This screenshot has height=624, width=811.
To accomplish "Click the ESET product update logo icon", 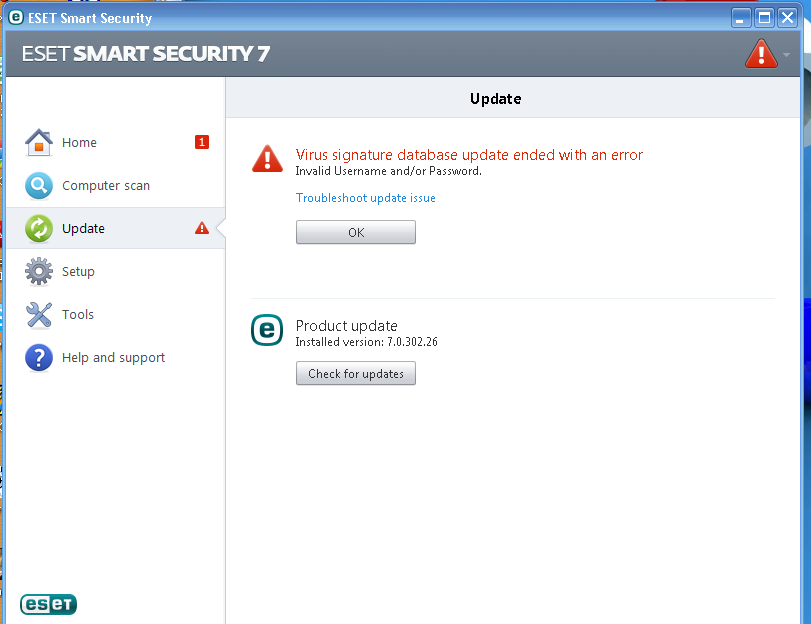I will tap(267, 330).
